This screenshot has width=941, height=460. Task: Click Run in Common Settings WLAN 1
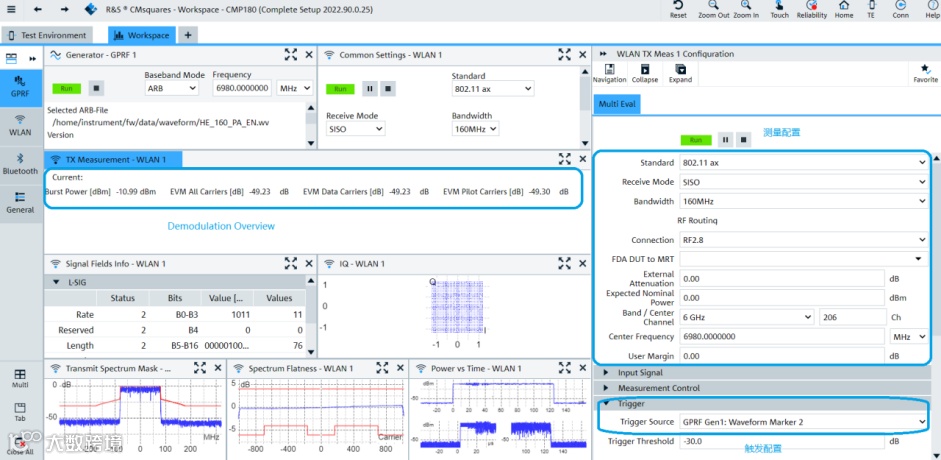[x=340, y=89]
